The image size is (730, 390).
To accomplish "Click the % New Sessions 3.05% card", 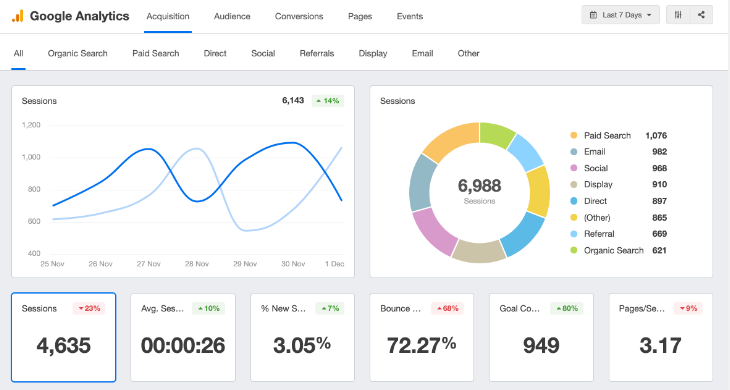I will (302, 337).
